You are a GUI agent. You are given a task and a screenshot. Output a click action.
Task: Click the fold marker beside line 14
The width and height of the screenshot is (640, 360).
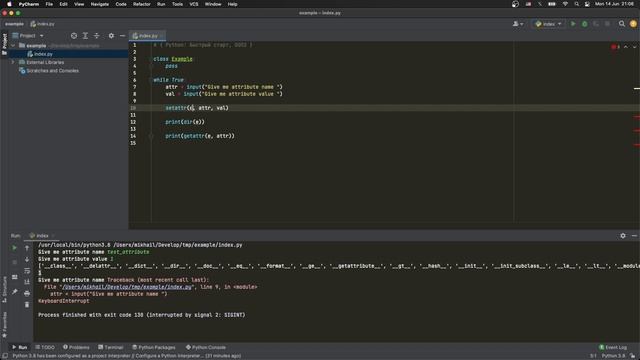click(x=151, y=136)
